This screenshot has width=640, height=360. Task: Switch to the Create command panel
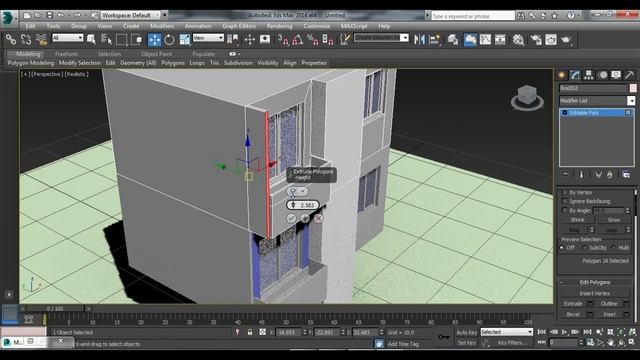tap(562, 75)
